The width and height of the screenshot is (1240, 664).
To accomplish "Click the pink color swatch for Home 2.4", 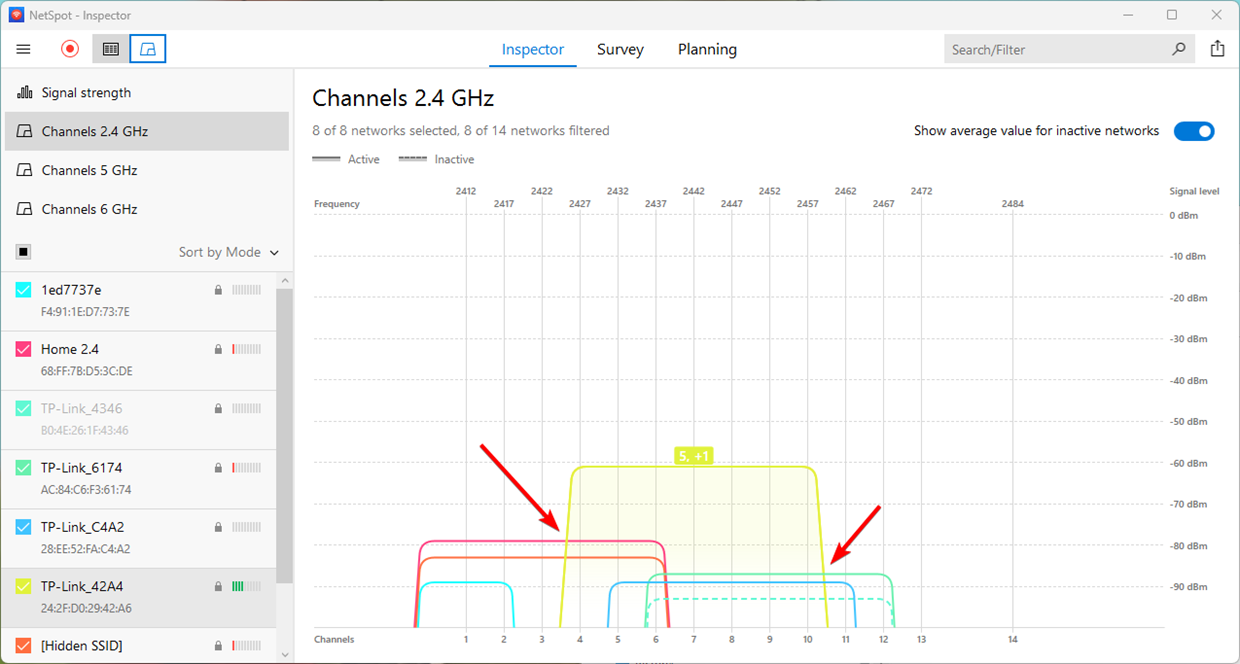I will [x=23, y=349].
